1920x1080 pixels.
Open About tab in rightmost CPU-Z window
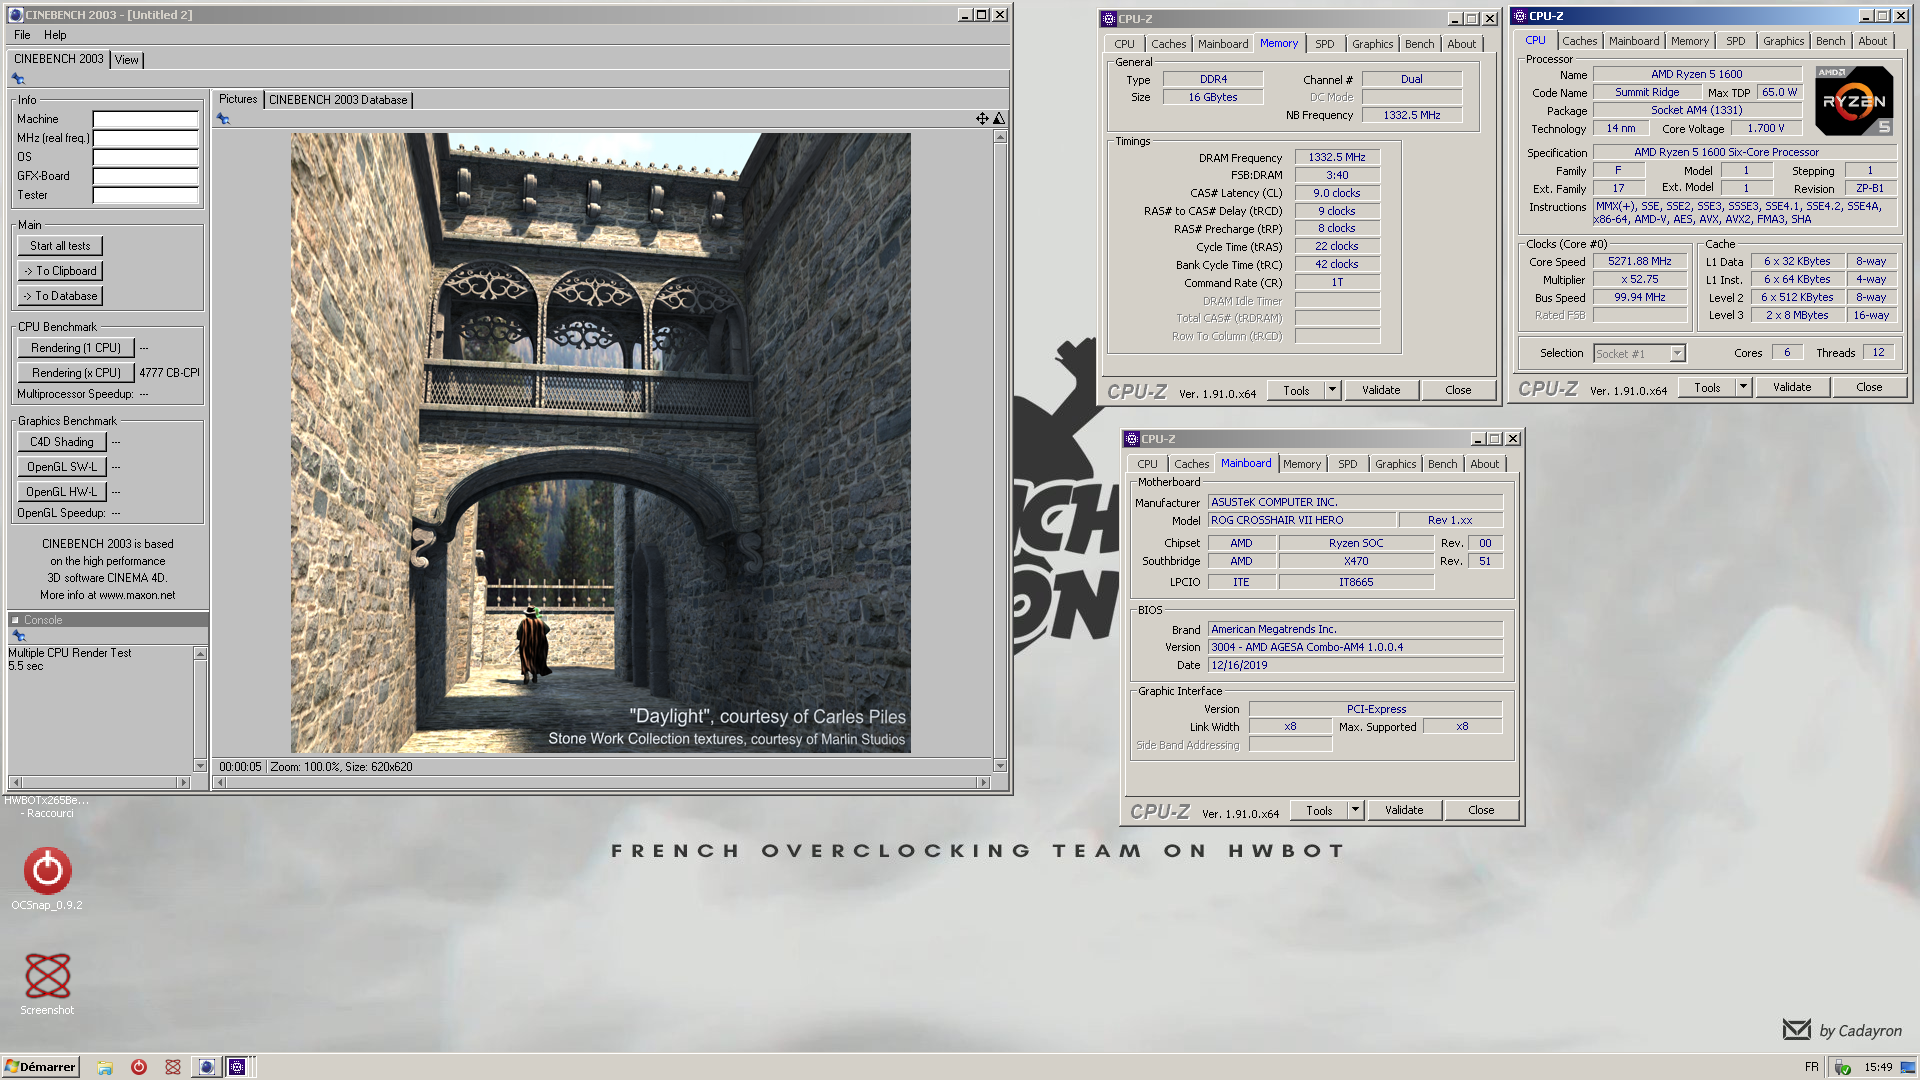1872,41
